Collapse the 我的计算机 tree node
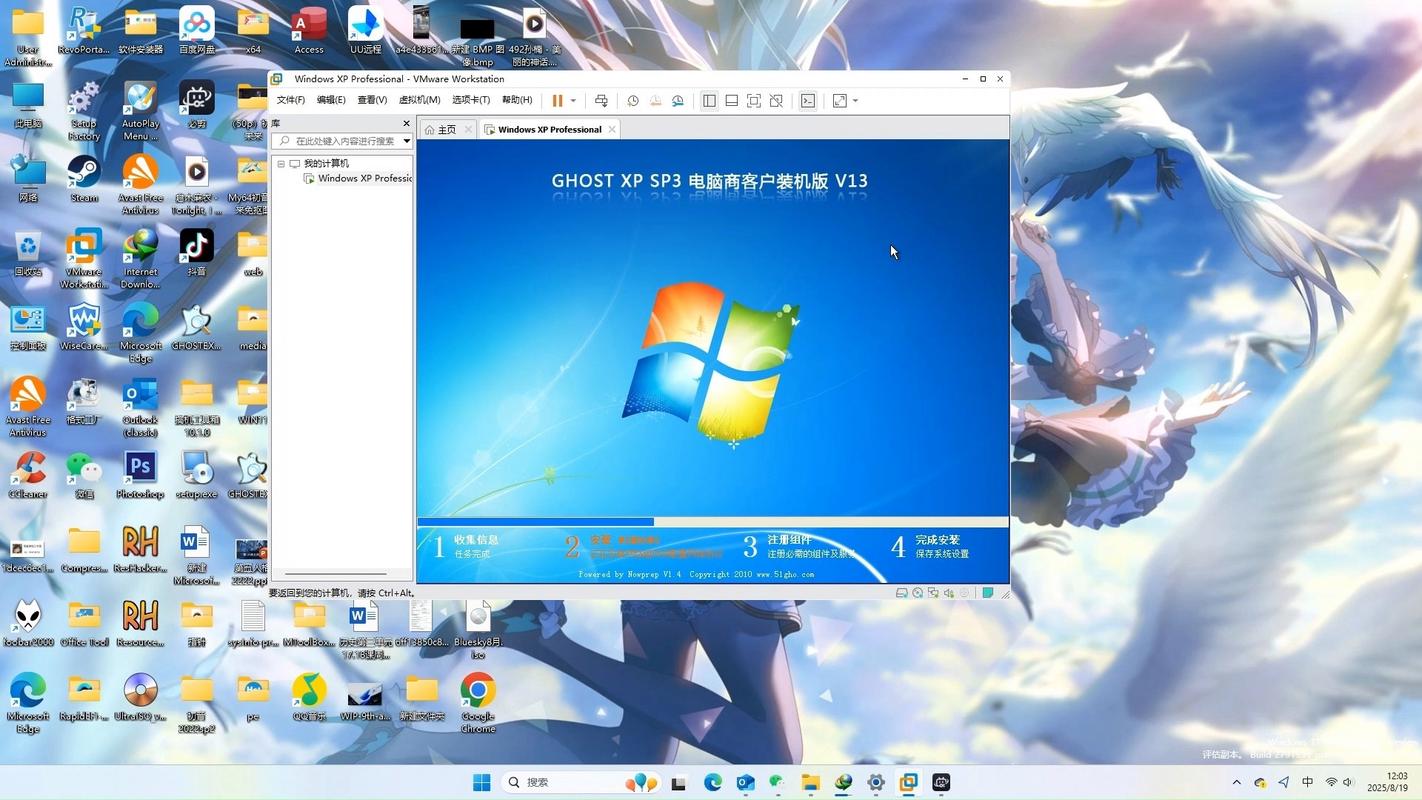 [281, 163]
